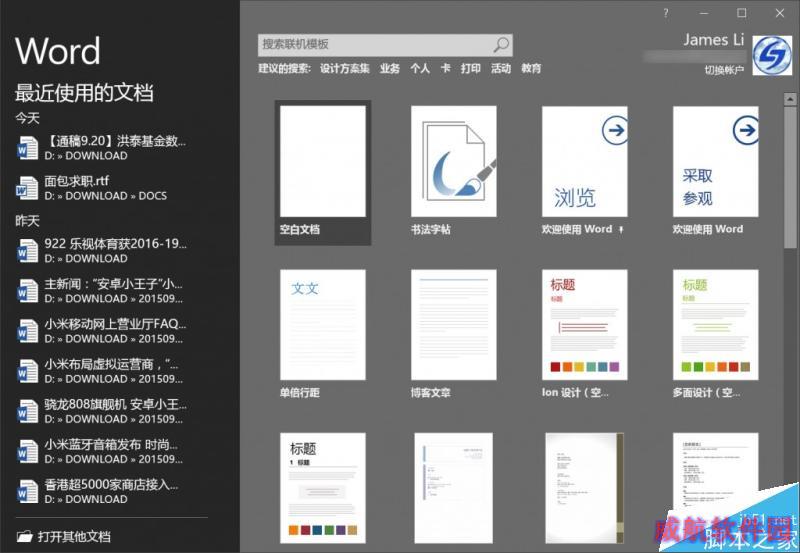Open the 采取参观 tour template

715,172
